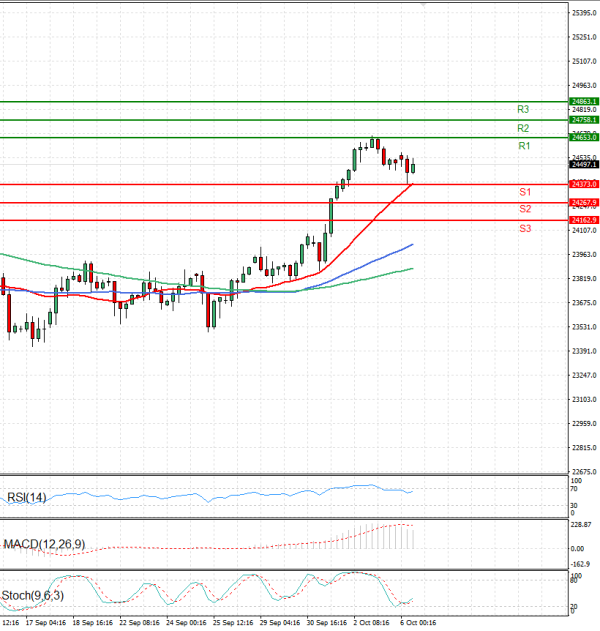The width and height of the screenshot is (600, 631).
Task: Click the RSI(14) indicator label
Action: 27,497
